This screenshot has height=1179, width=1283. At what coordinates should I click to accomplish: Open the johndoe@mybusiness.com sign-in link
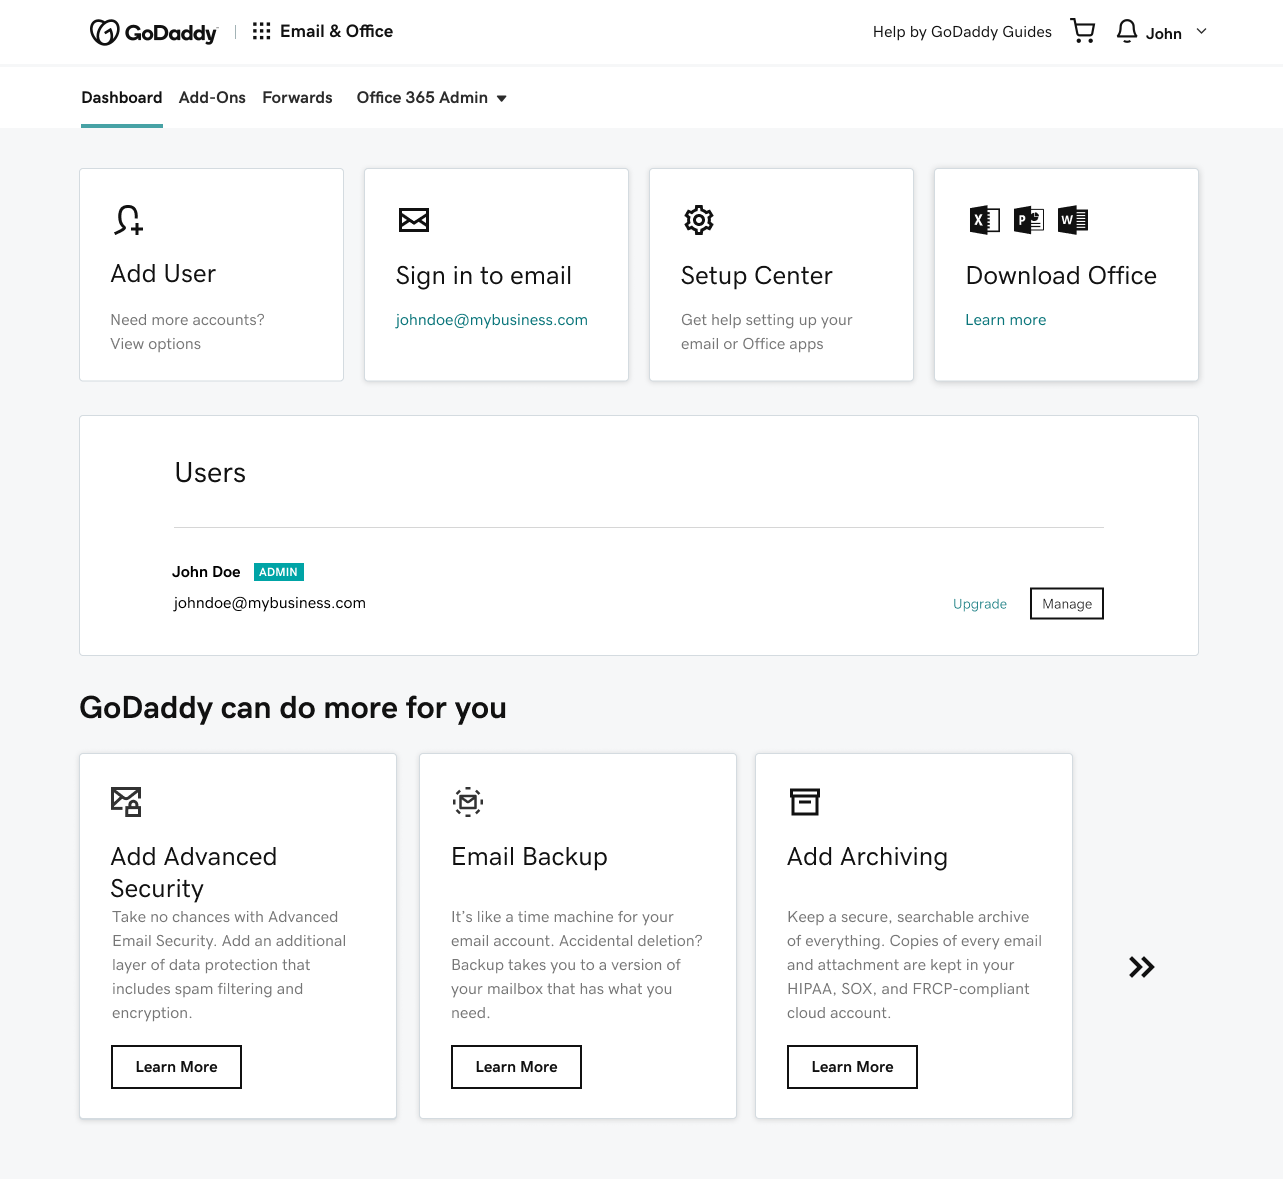click(491, 320)
